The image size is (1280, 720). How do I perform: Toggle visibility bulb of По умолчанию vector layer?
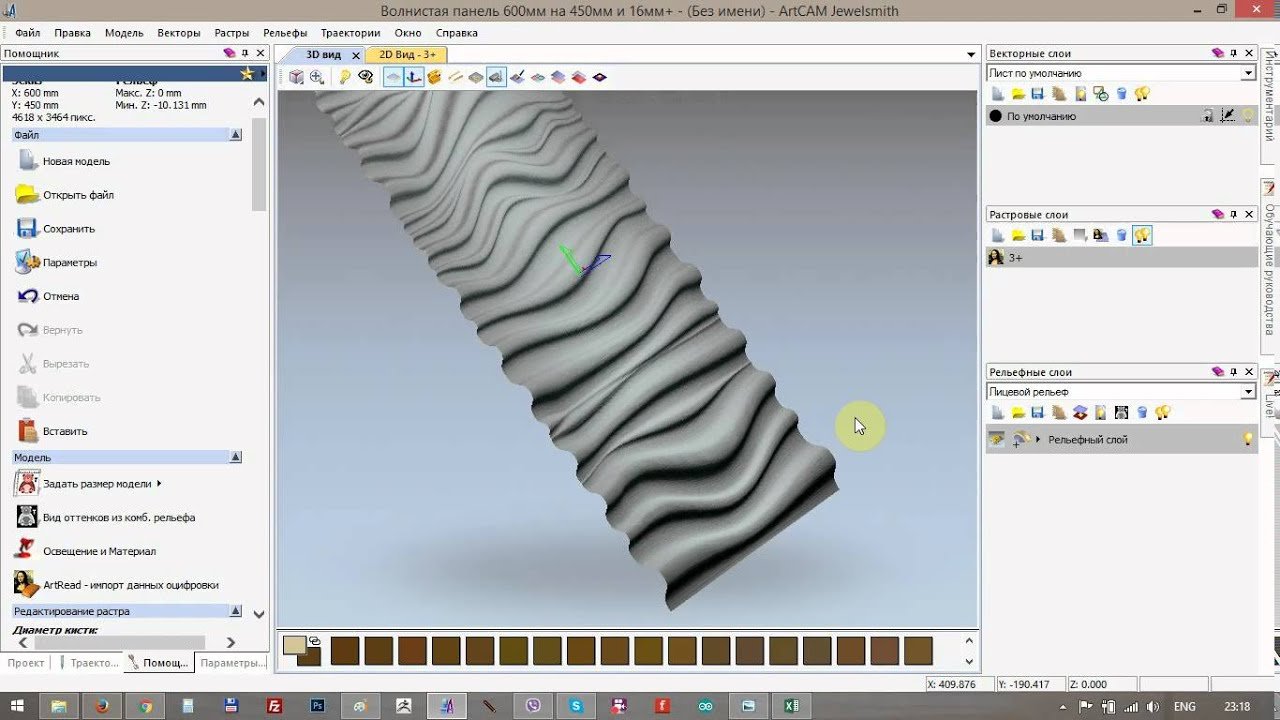pyautogui.click(x=1248, y=117)
